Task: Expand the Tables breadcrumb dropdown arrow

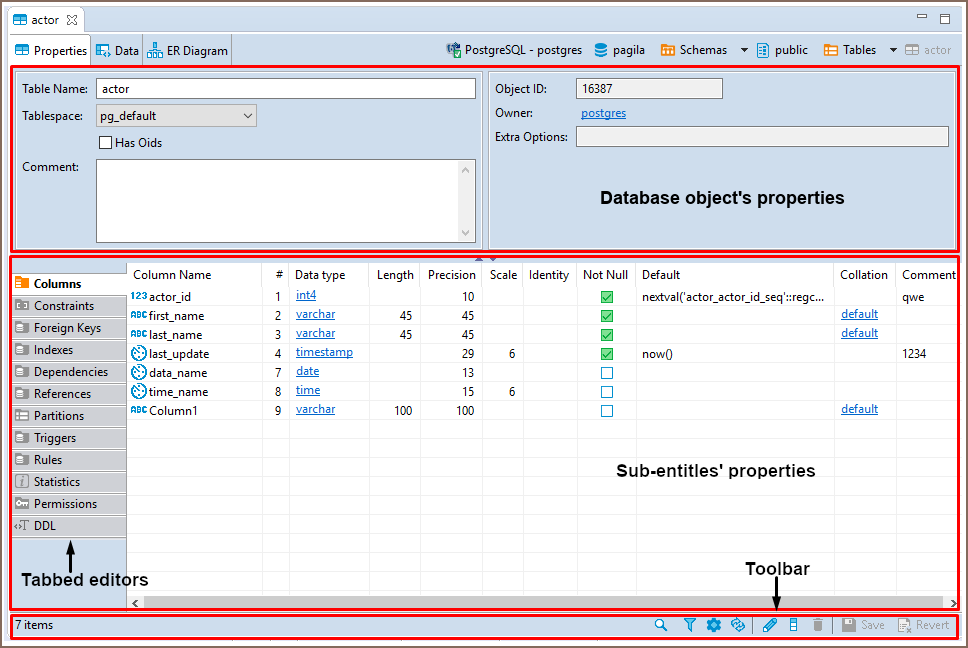Action: 893,50
